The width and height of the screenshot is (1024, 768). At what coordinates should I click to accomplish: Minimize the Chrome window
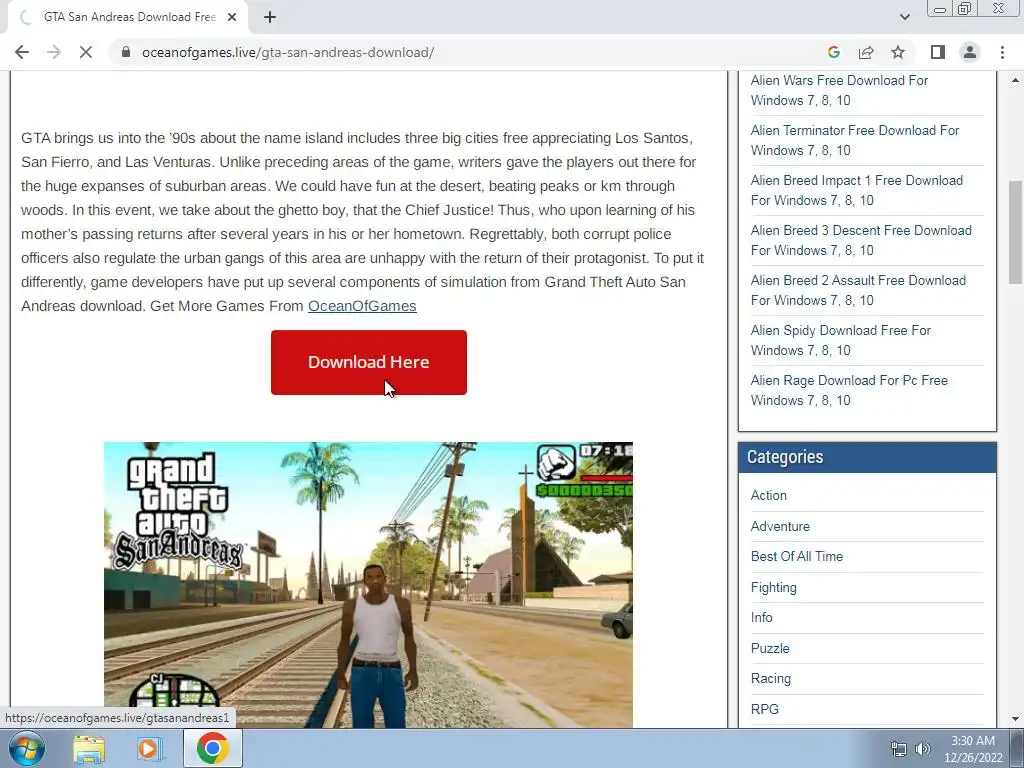point(940,9)
